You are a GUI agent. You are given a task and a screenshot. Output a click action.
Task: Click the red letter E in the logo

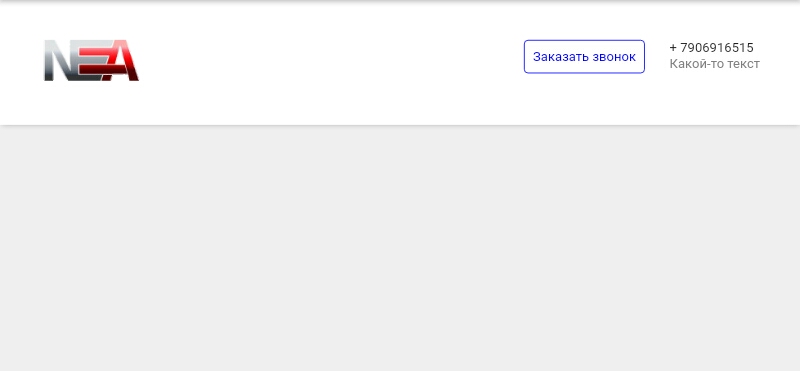pyautogui.click(x=94, y=60)
